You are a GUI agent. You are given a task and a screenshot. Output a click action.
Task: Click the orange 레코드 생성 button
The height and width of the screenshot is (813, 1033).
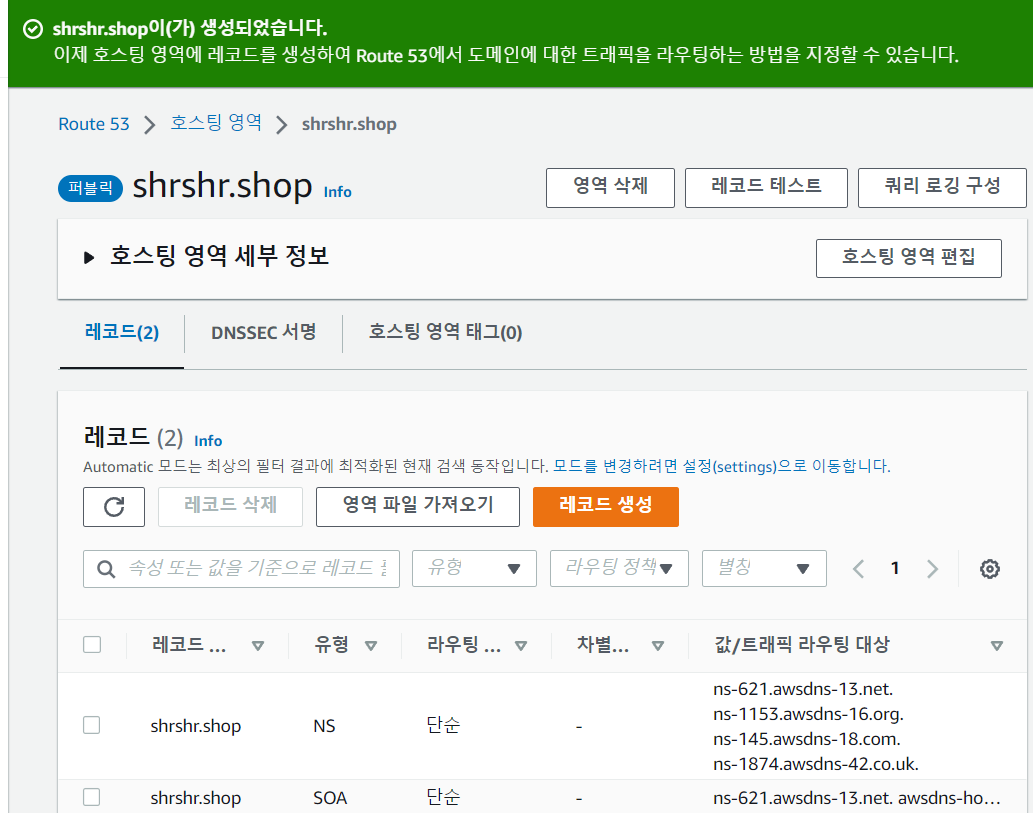605,507
